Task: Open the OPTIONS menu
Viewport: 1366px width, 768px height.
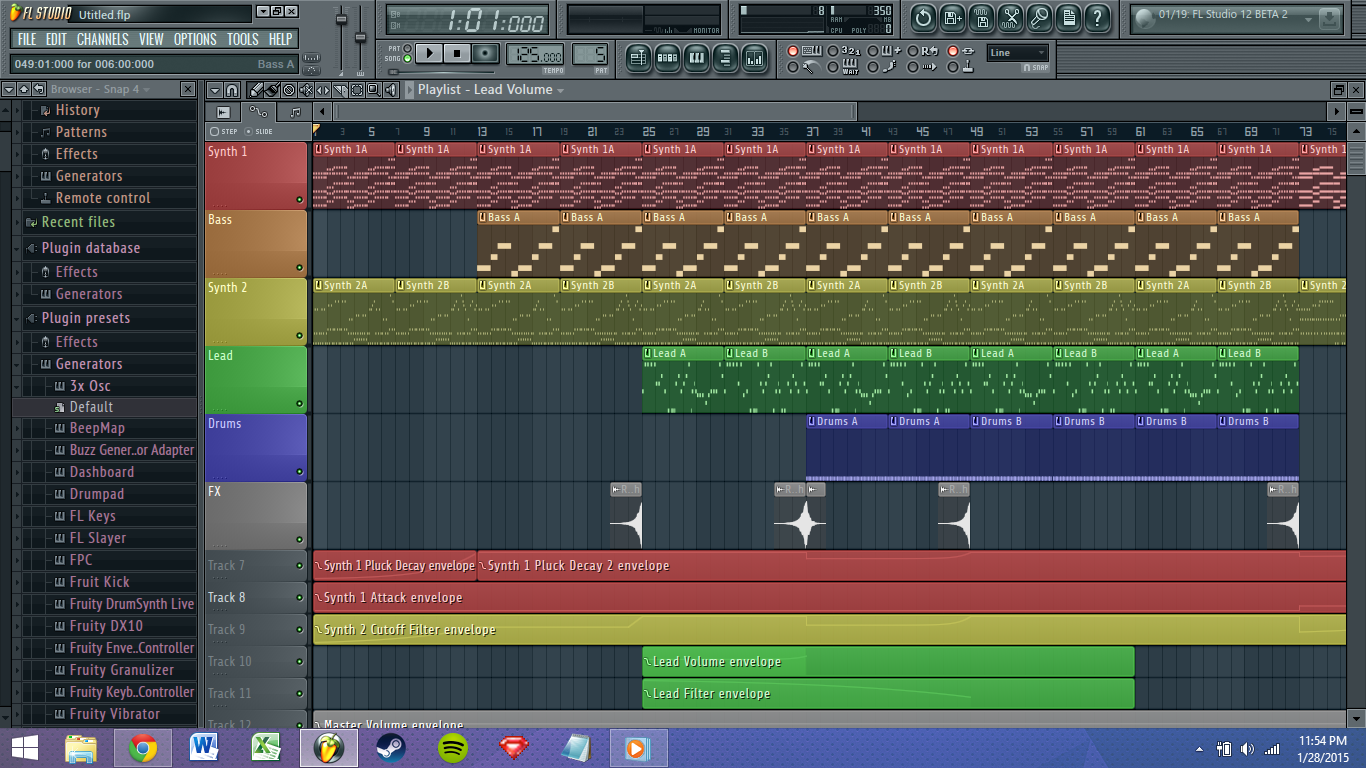Action: [195, 39]
